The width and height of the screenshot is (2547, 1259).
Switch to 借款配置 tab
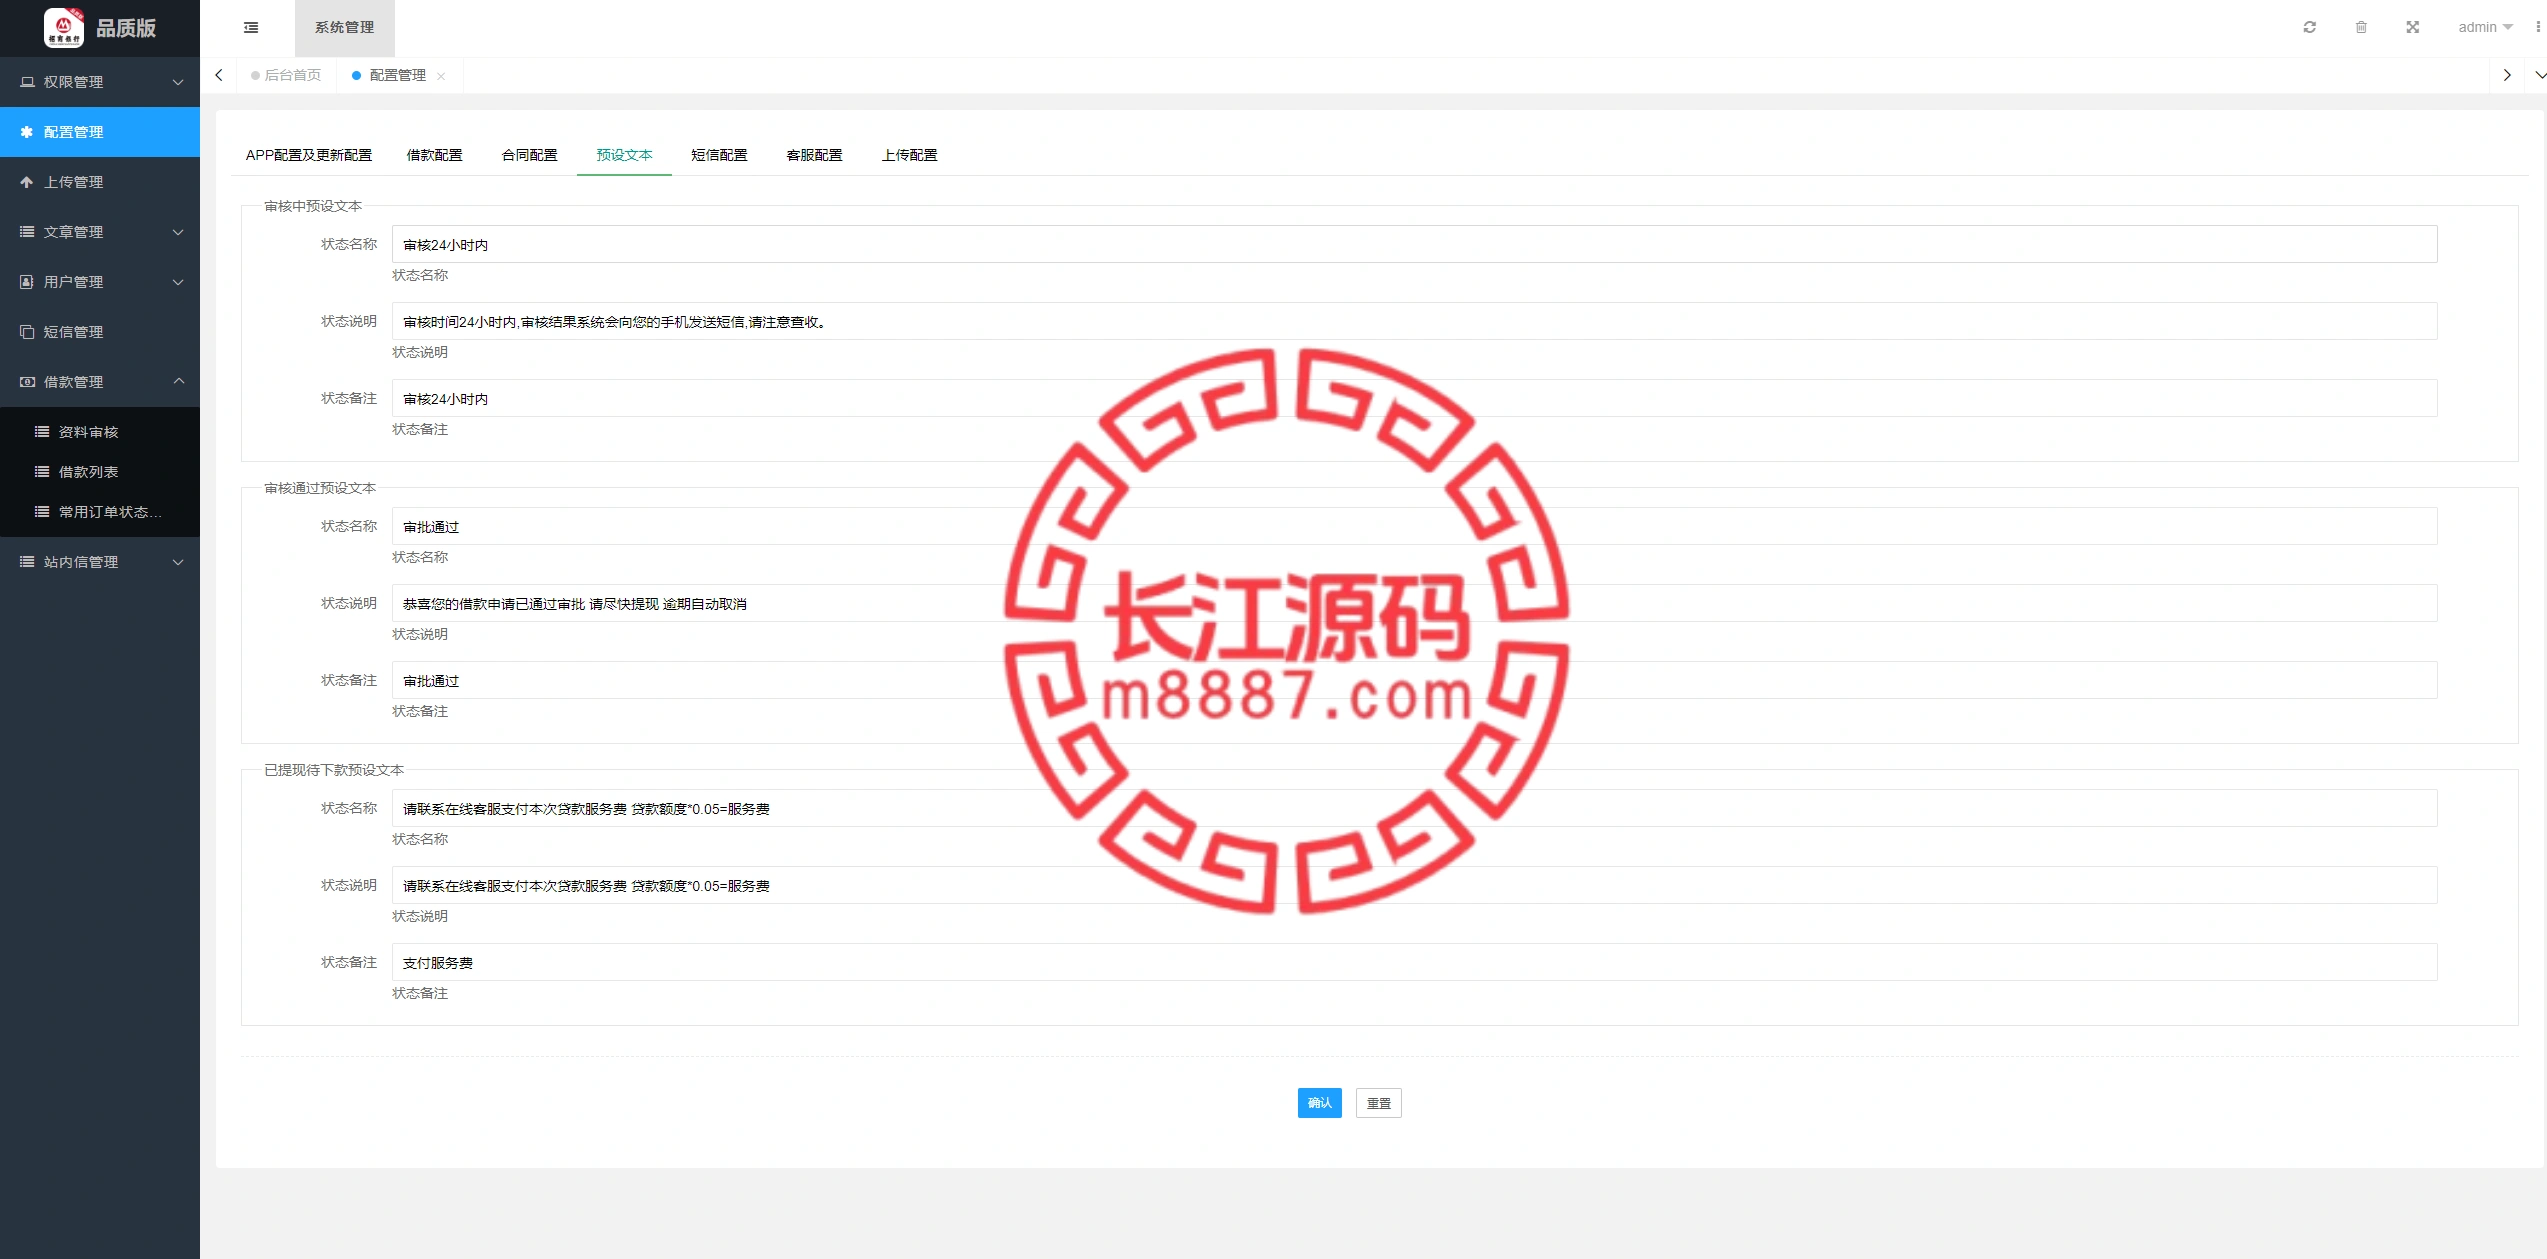(x=435, y=155)
